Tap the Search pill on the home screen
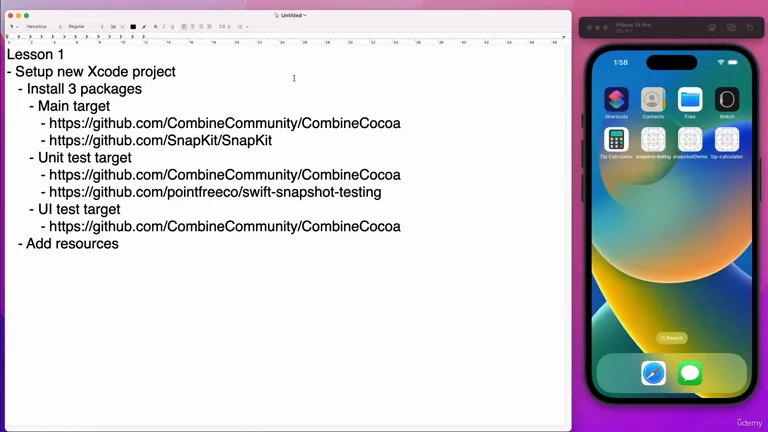Image resolution: width=768 pixels, height=432 pixels. coord(672,338)
